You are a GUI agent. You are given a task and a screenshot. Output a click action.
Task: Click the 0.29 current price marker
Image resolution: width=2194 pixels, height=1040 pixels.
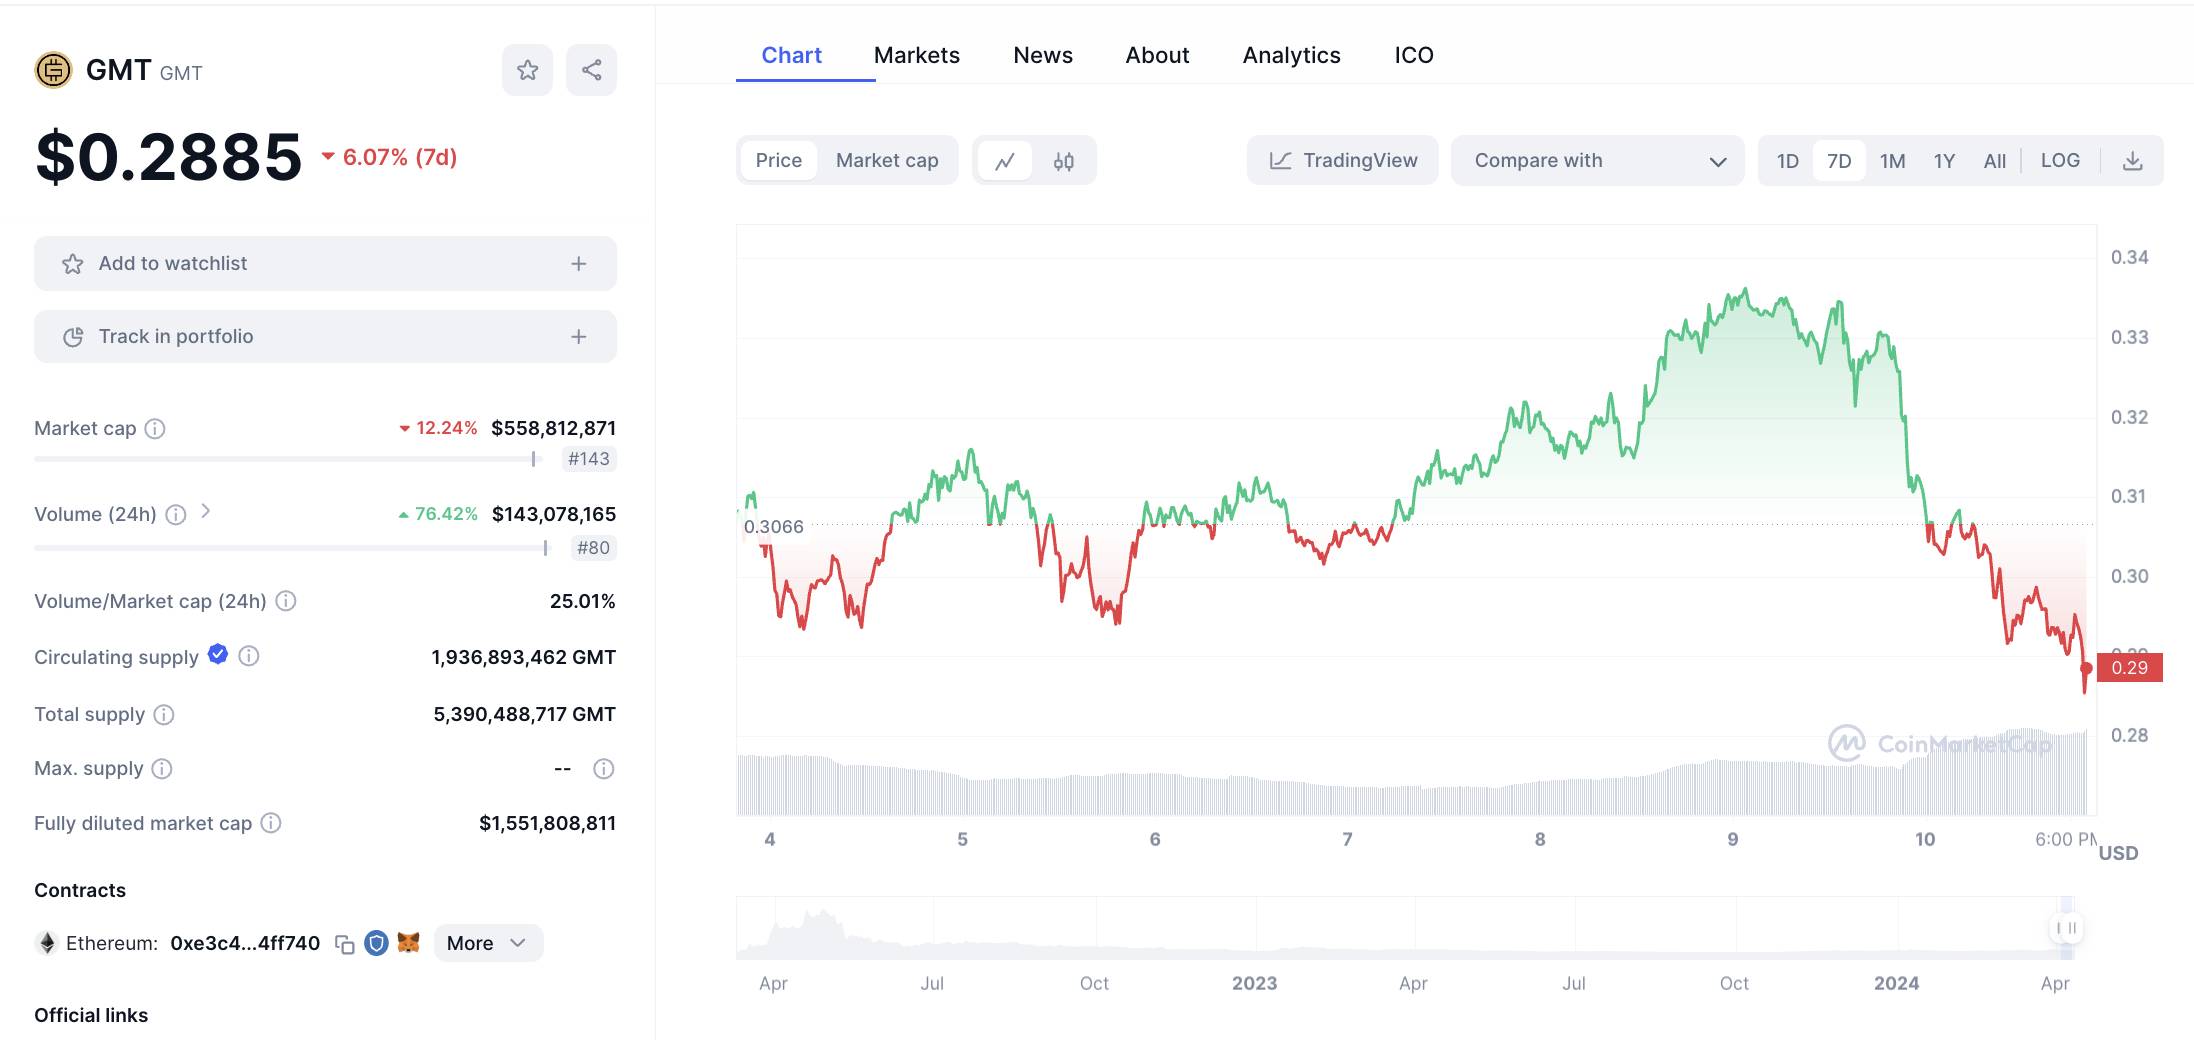[x=2129, y=668]
